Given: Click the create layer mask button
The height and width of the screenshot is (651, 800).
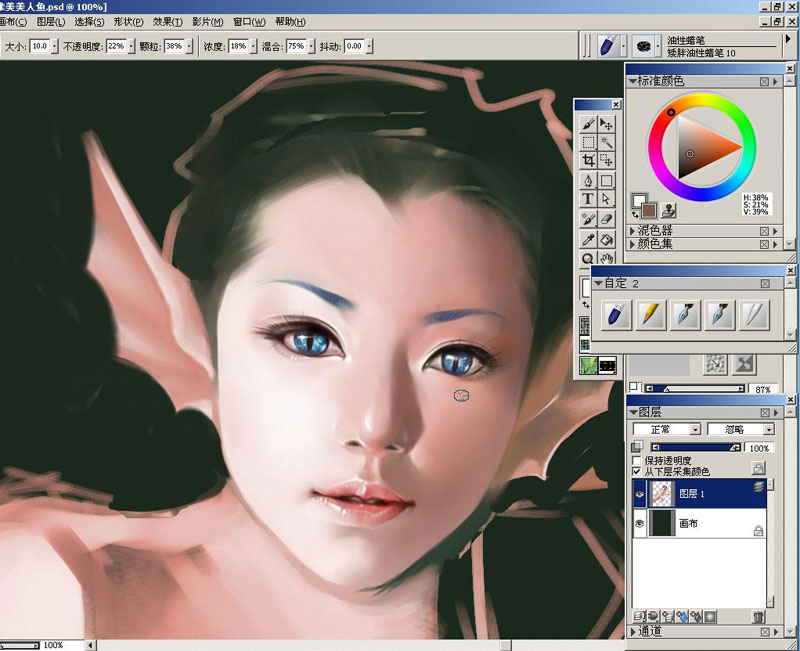Looking at the screenshot, I should coord(710,617).
